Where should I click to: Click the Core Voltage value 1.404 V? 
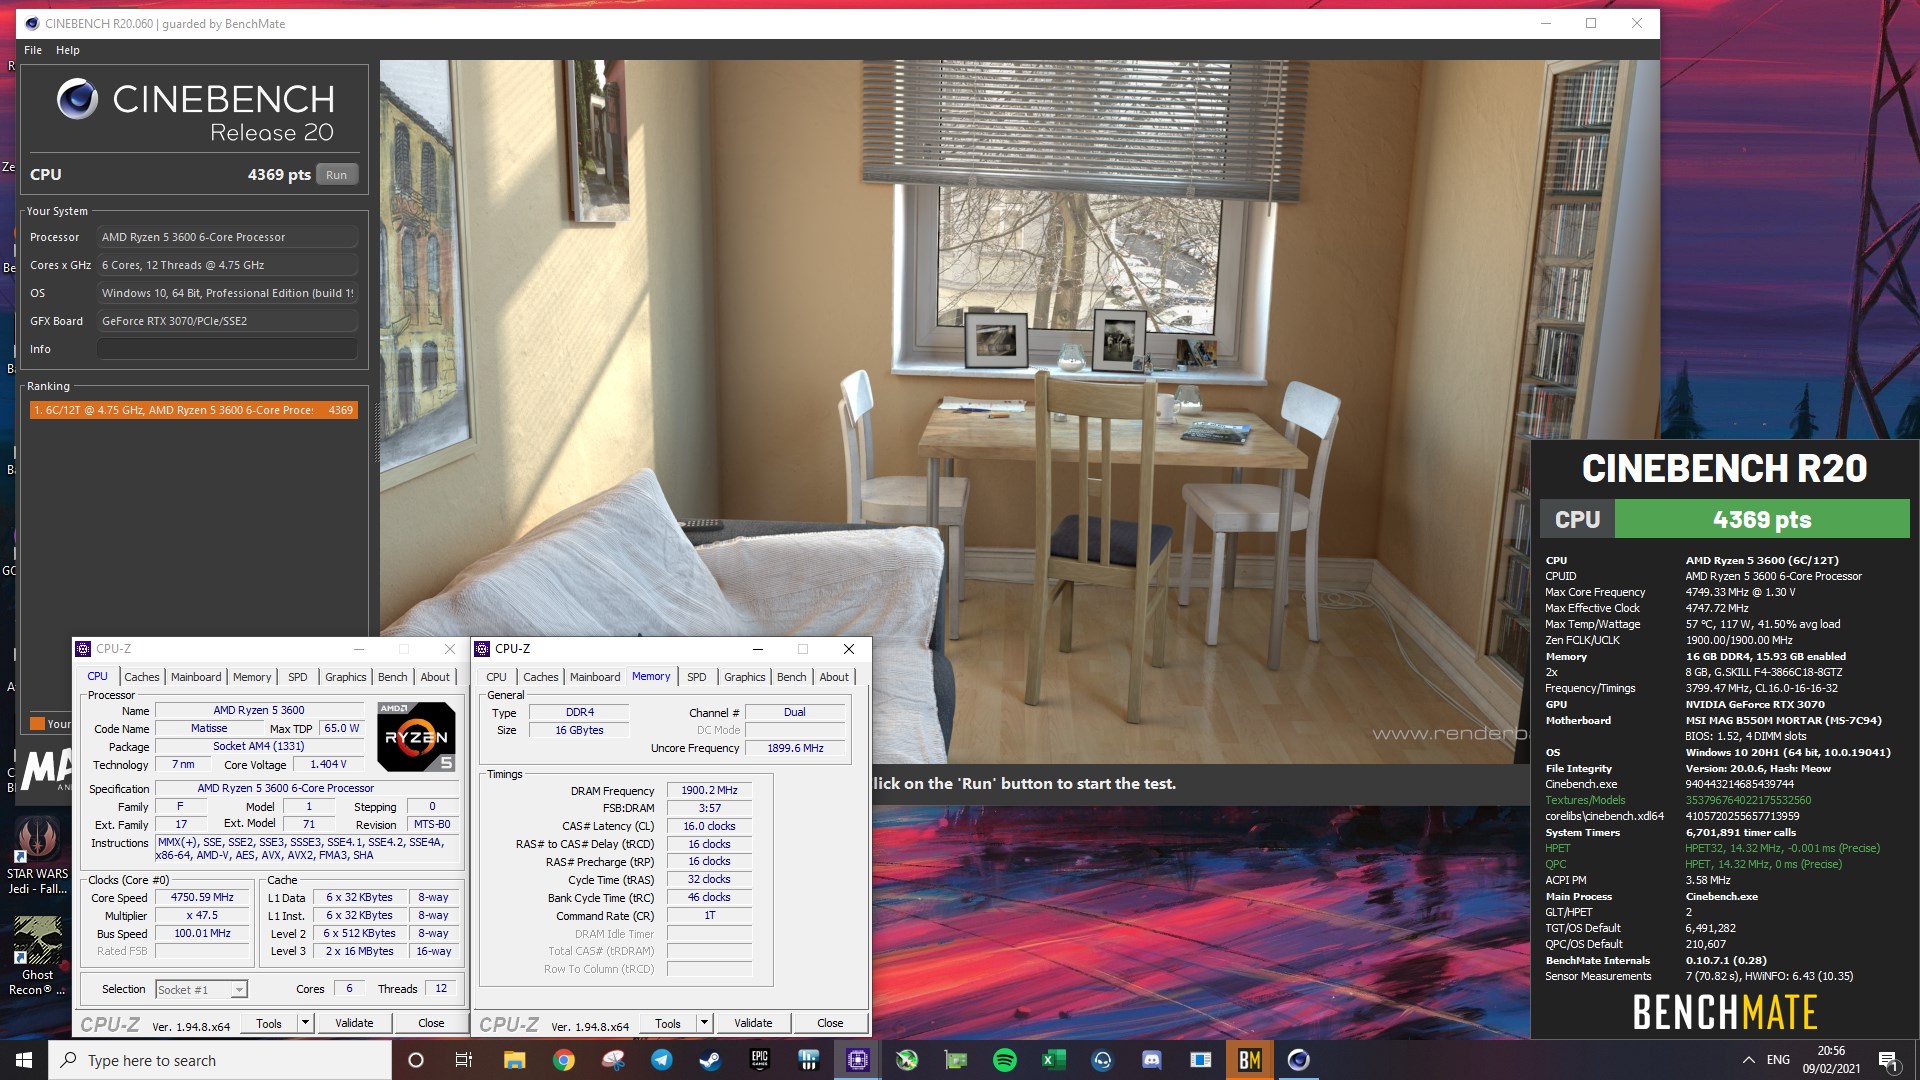[x=328, y=764]
